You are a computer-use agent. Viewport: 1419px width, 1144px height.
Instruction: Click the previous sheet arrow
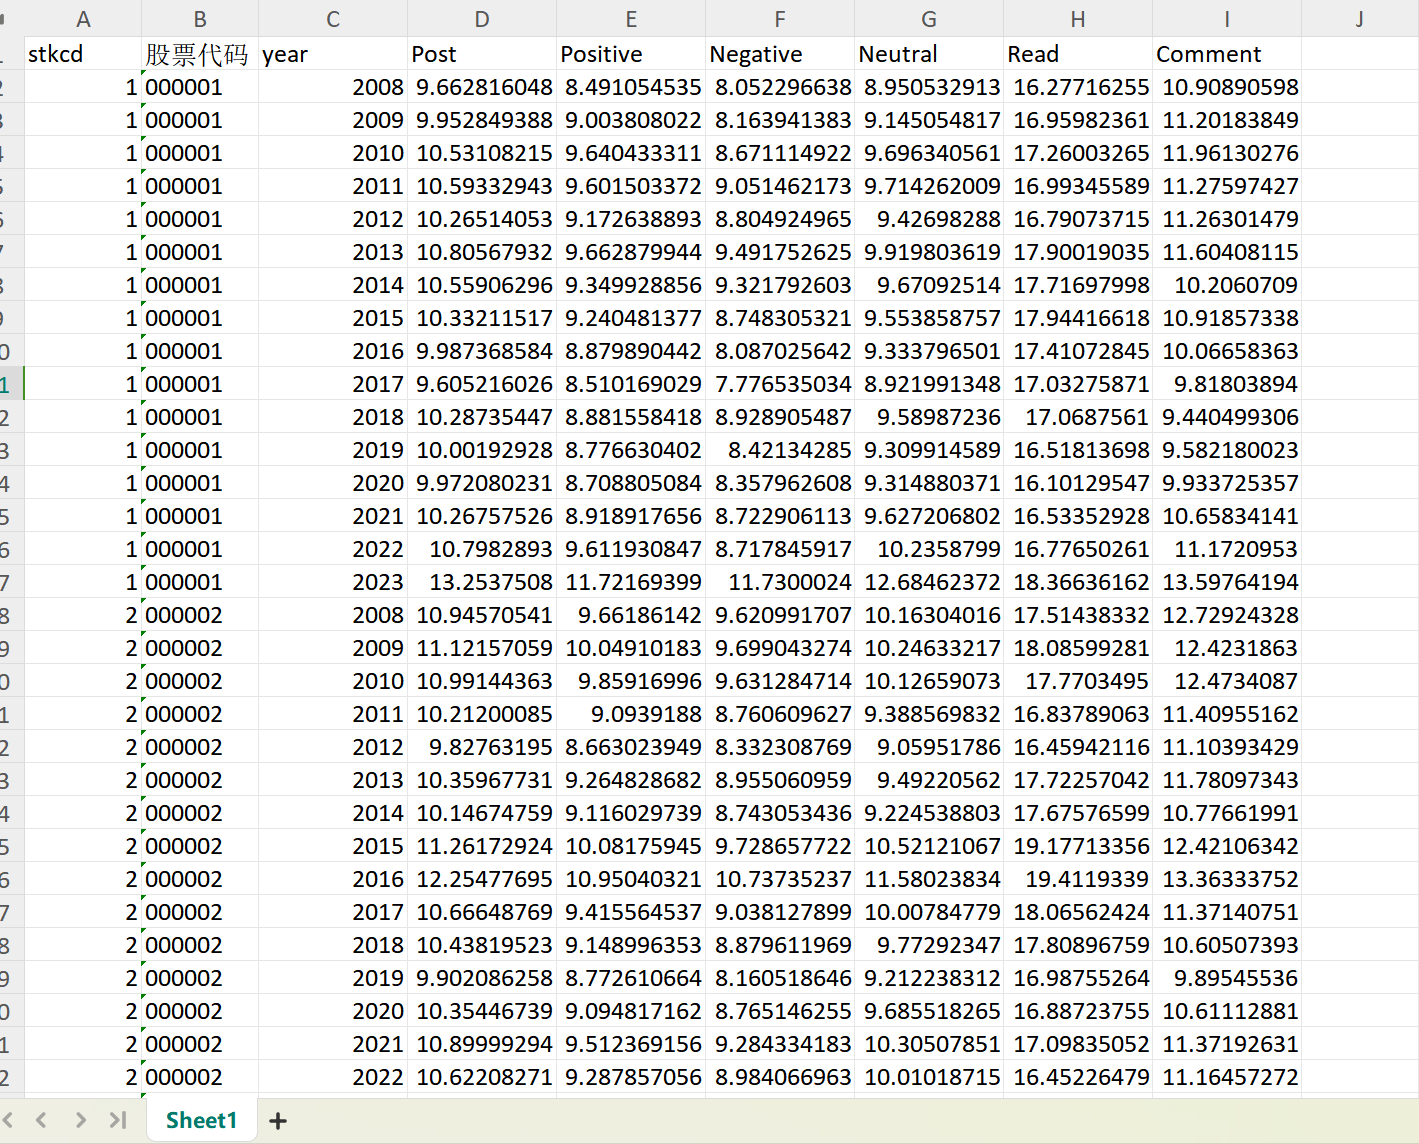pyautogui.click(x=42, y=1120)
